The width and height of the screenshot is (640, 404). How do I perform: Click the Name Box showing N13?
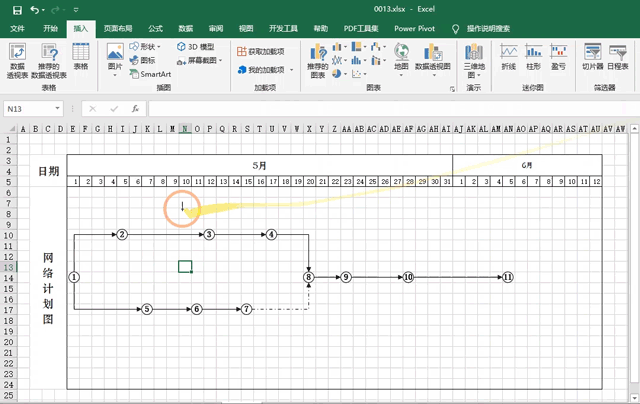(x=29, y=109)
